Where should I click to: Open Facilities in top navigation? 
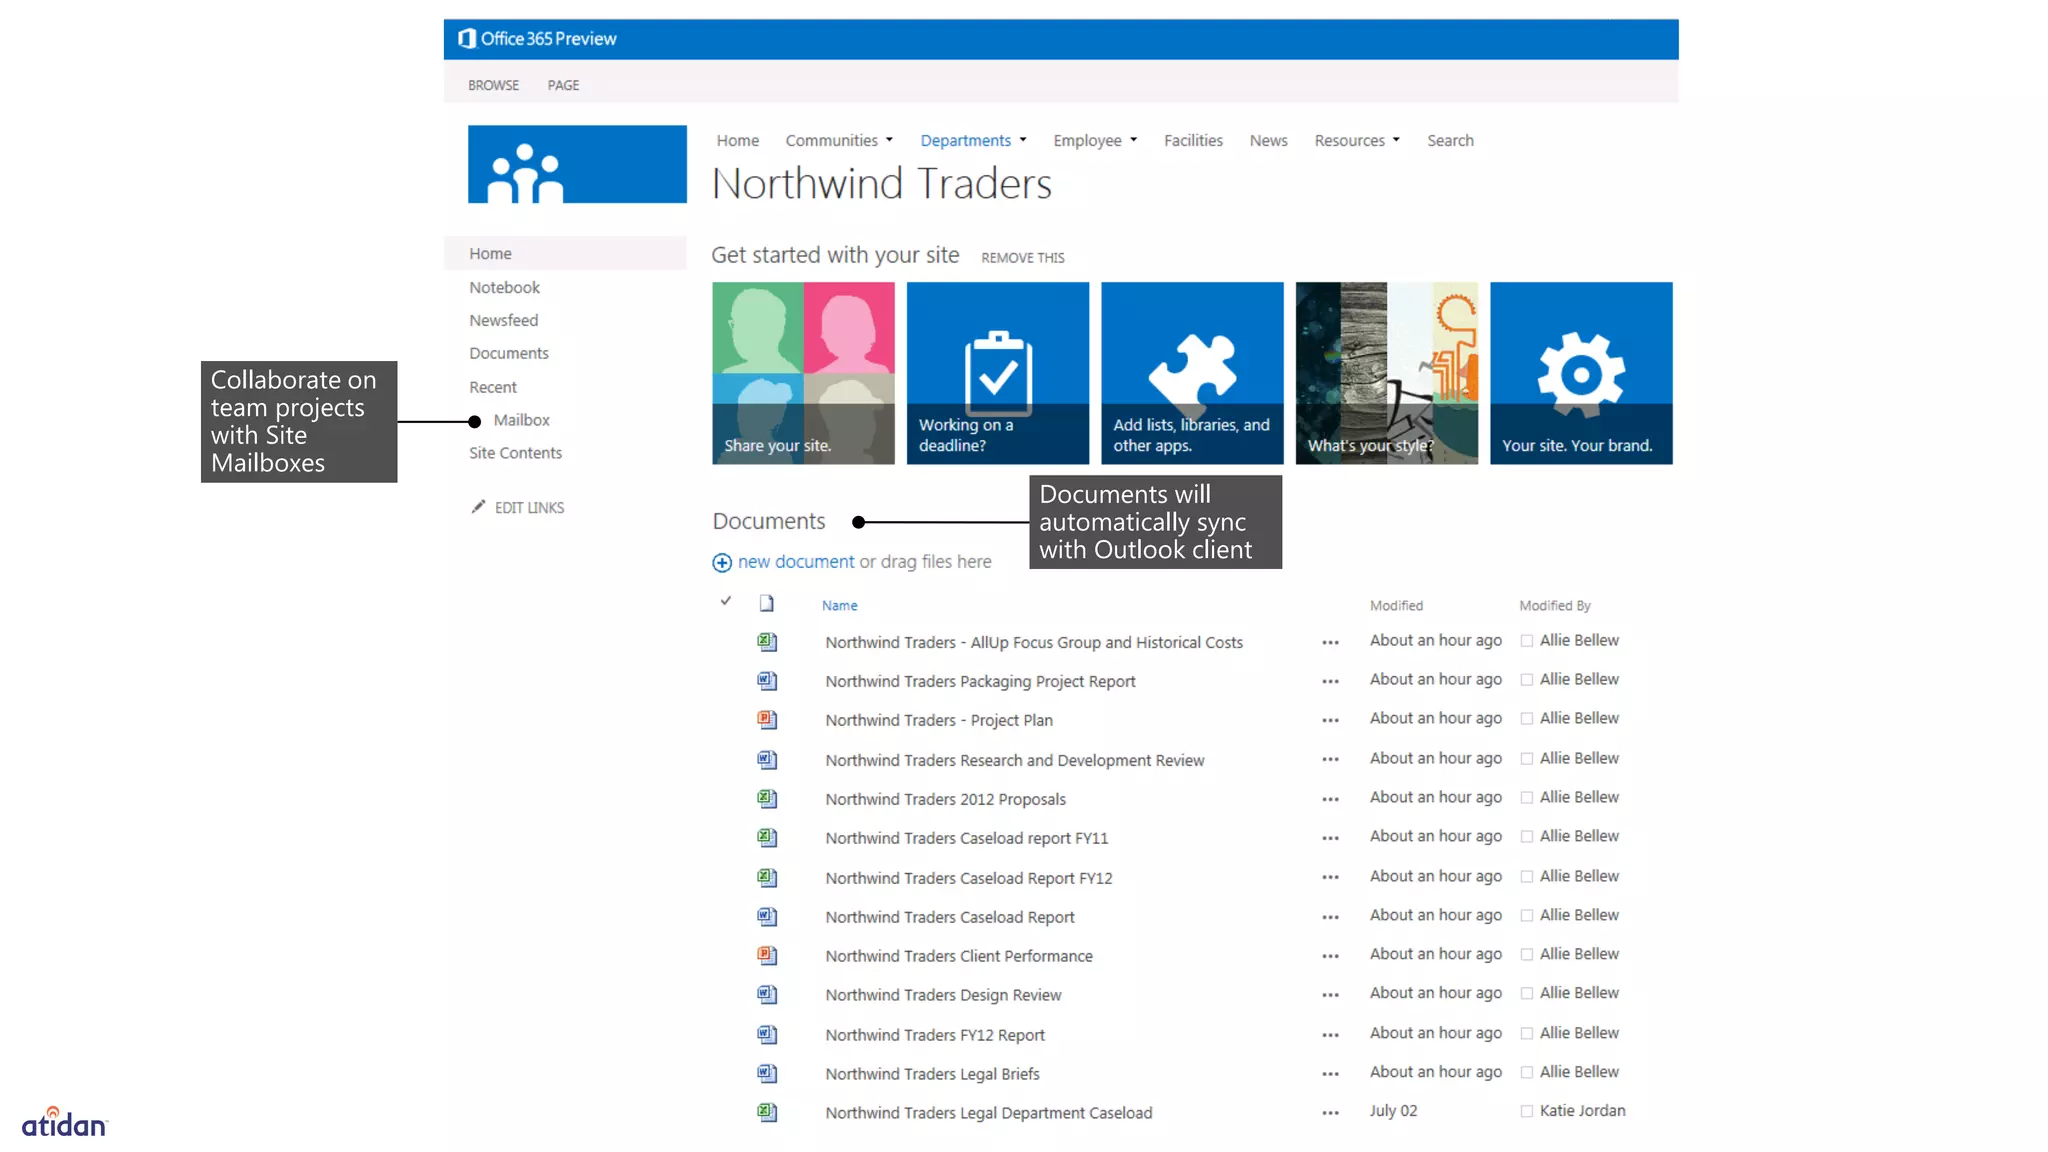click(x=1193, y=141)
